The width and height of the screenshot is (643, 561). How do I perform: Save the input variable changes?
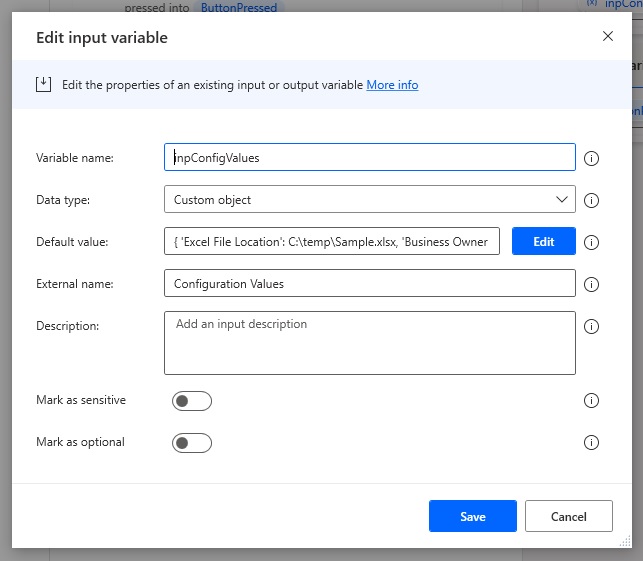[472, 516]
